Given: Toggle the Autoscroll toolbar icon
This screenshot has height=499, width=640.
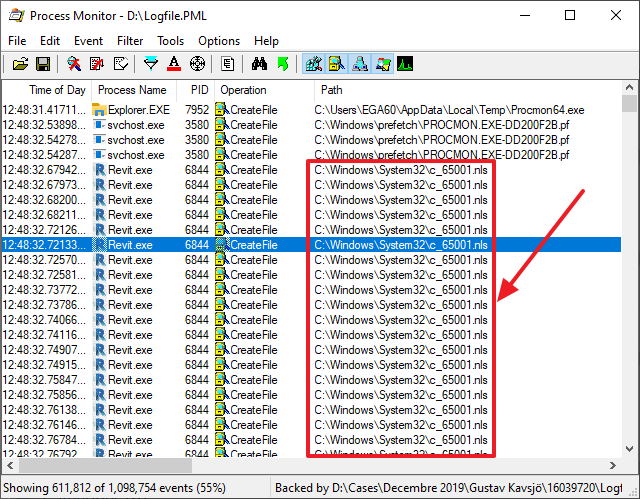Looking at the screenshot, I should point(97,64).
